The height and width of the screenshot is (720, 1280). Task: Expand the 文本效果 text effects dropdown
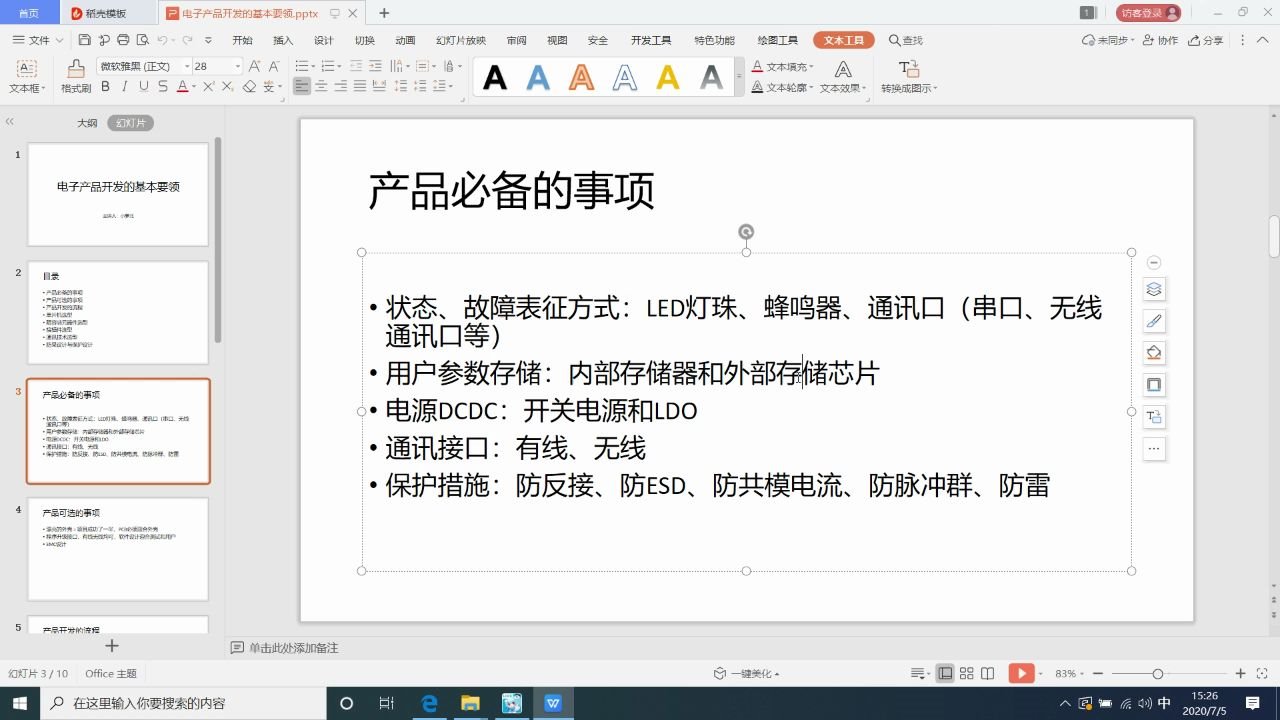click(x=866, y=88)
